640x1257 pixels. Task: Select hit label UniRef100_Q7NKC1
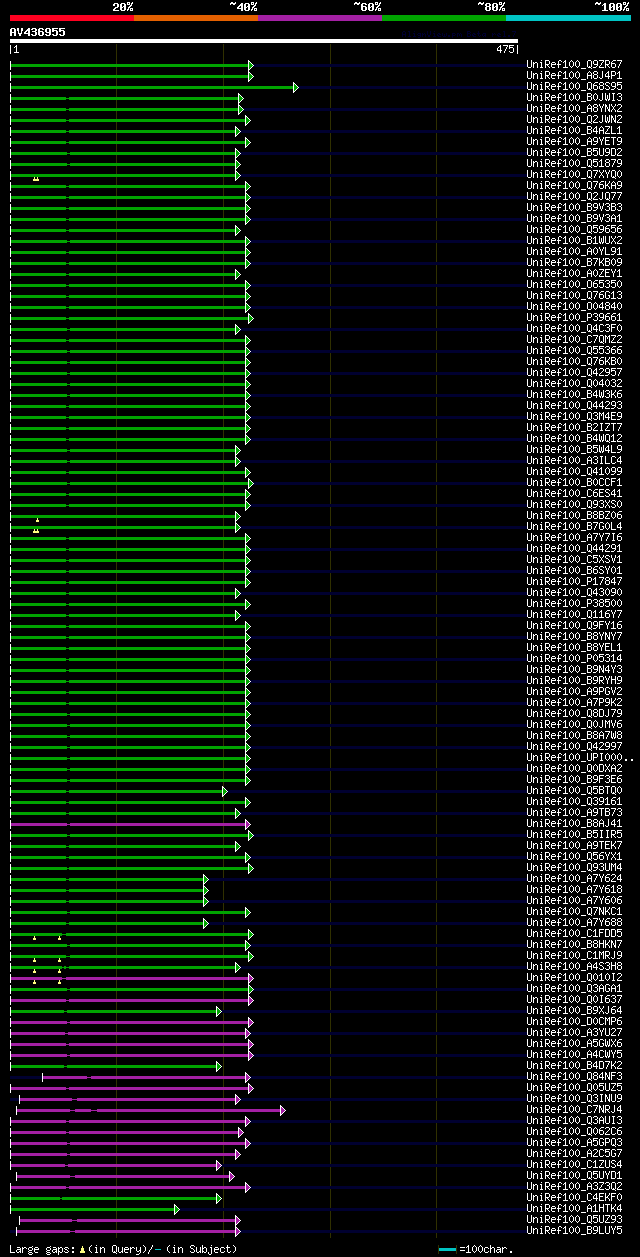[x=574, y=911]
